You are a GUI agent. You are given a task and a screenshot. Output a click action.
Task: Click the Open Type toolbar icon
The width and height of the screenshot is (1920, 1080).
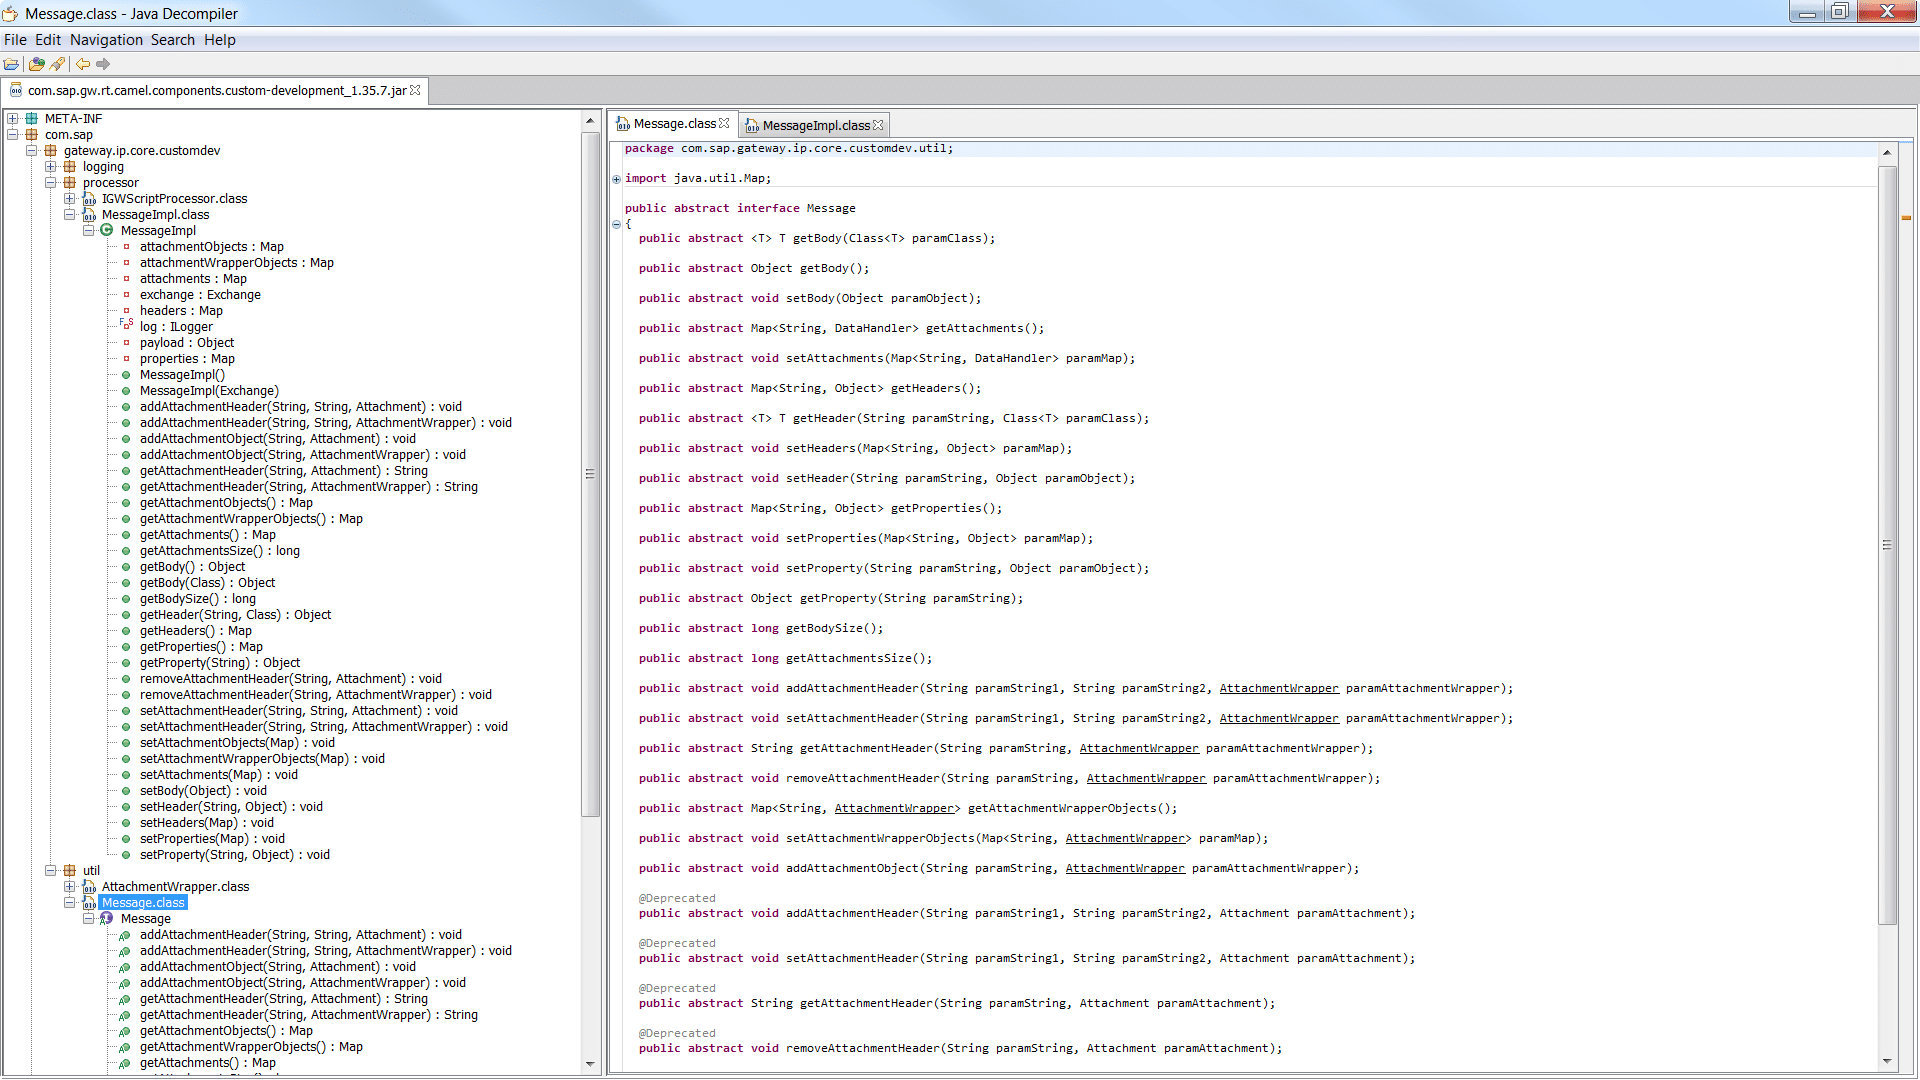pyautogui.click(x=36, y=64)
